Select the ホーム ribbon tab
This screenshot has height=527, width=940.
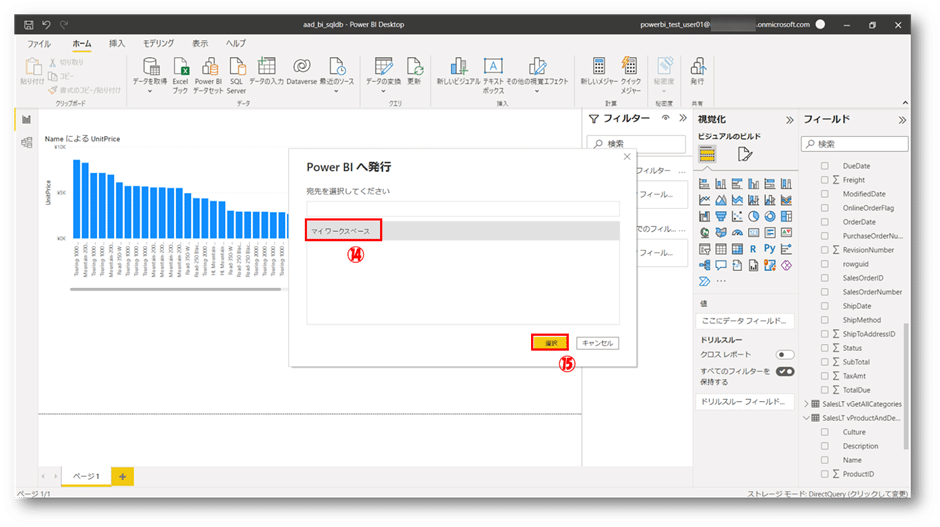(x=82, y=44)
